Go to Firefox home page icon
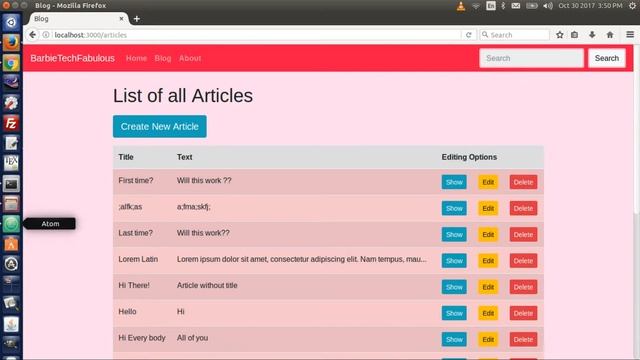640x360 pixels. (610, 35)
